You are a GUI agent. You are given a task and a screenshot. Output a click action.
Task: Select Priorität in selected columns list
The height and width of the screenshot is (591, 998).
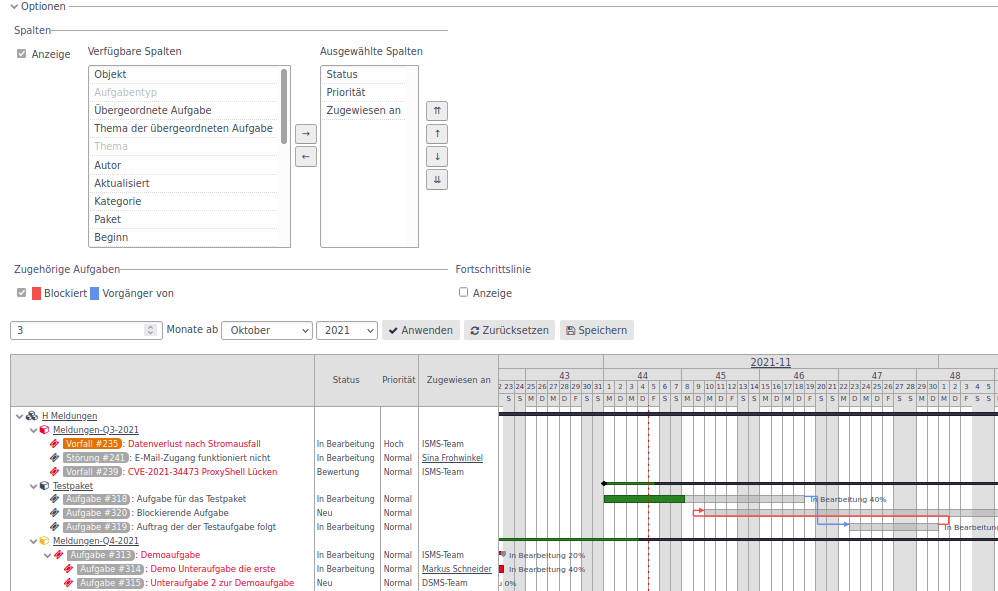[x=363, y=92]
